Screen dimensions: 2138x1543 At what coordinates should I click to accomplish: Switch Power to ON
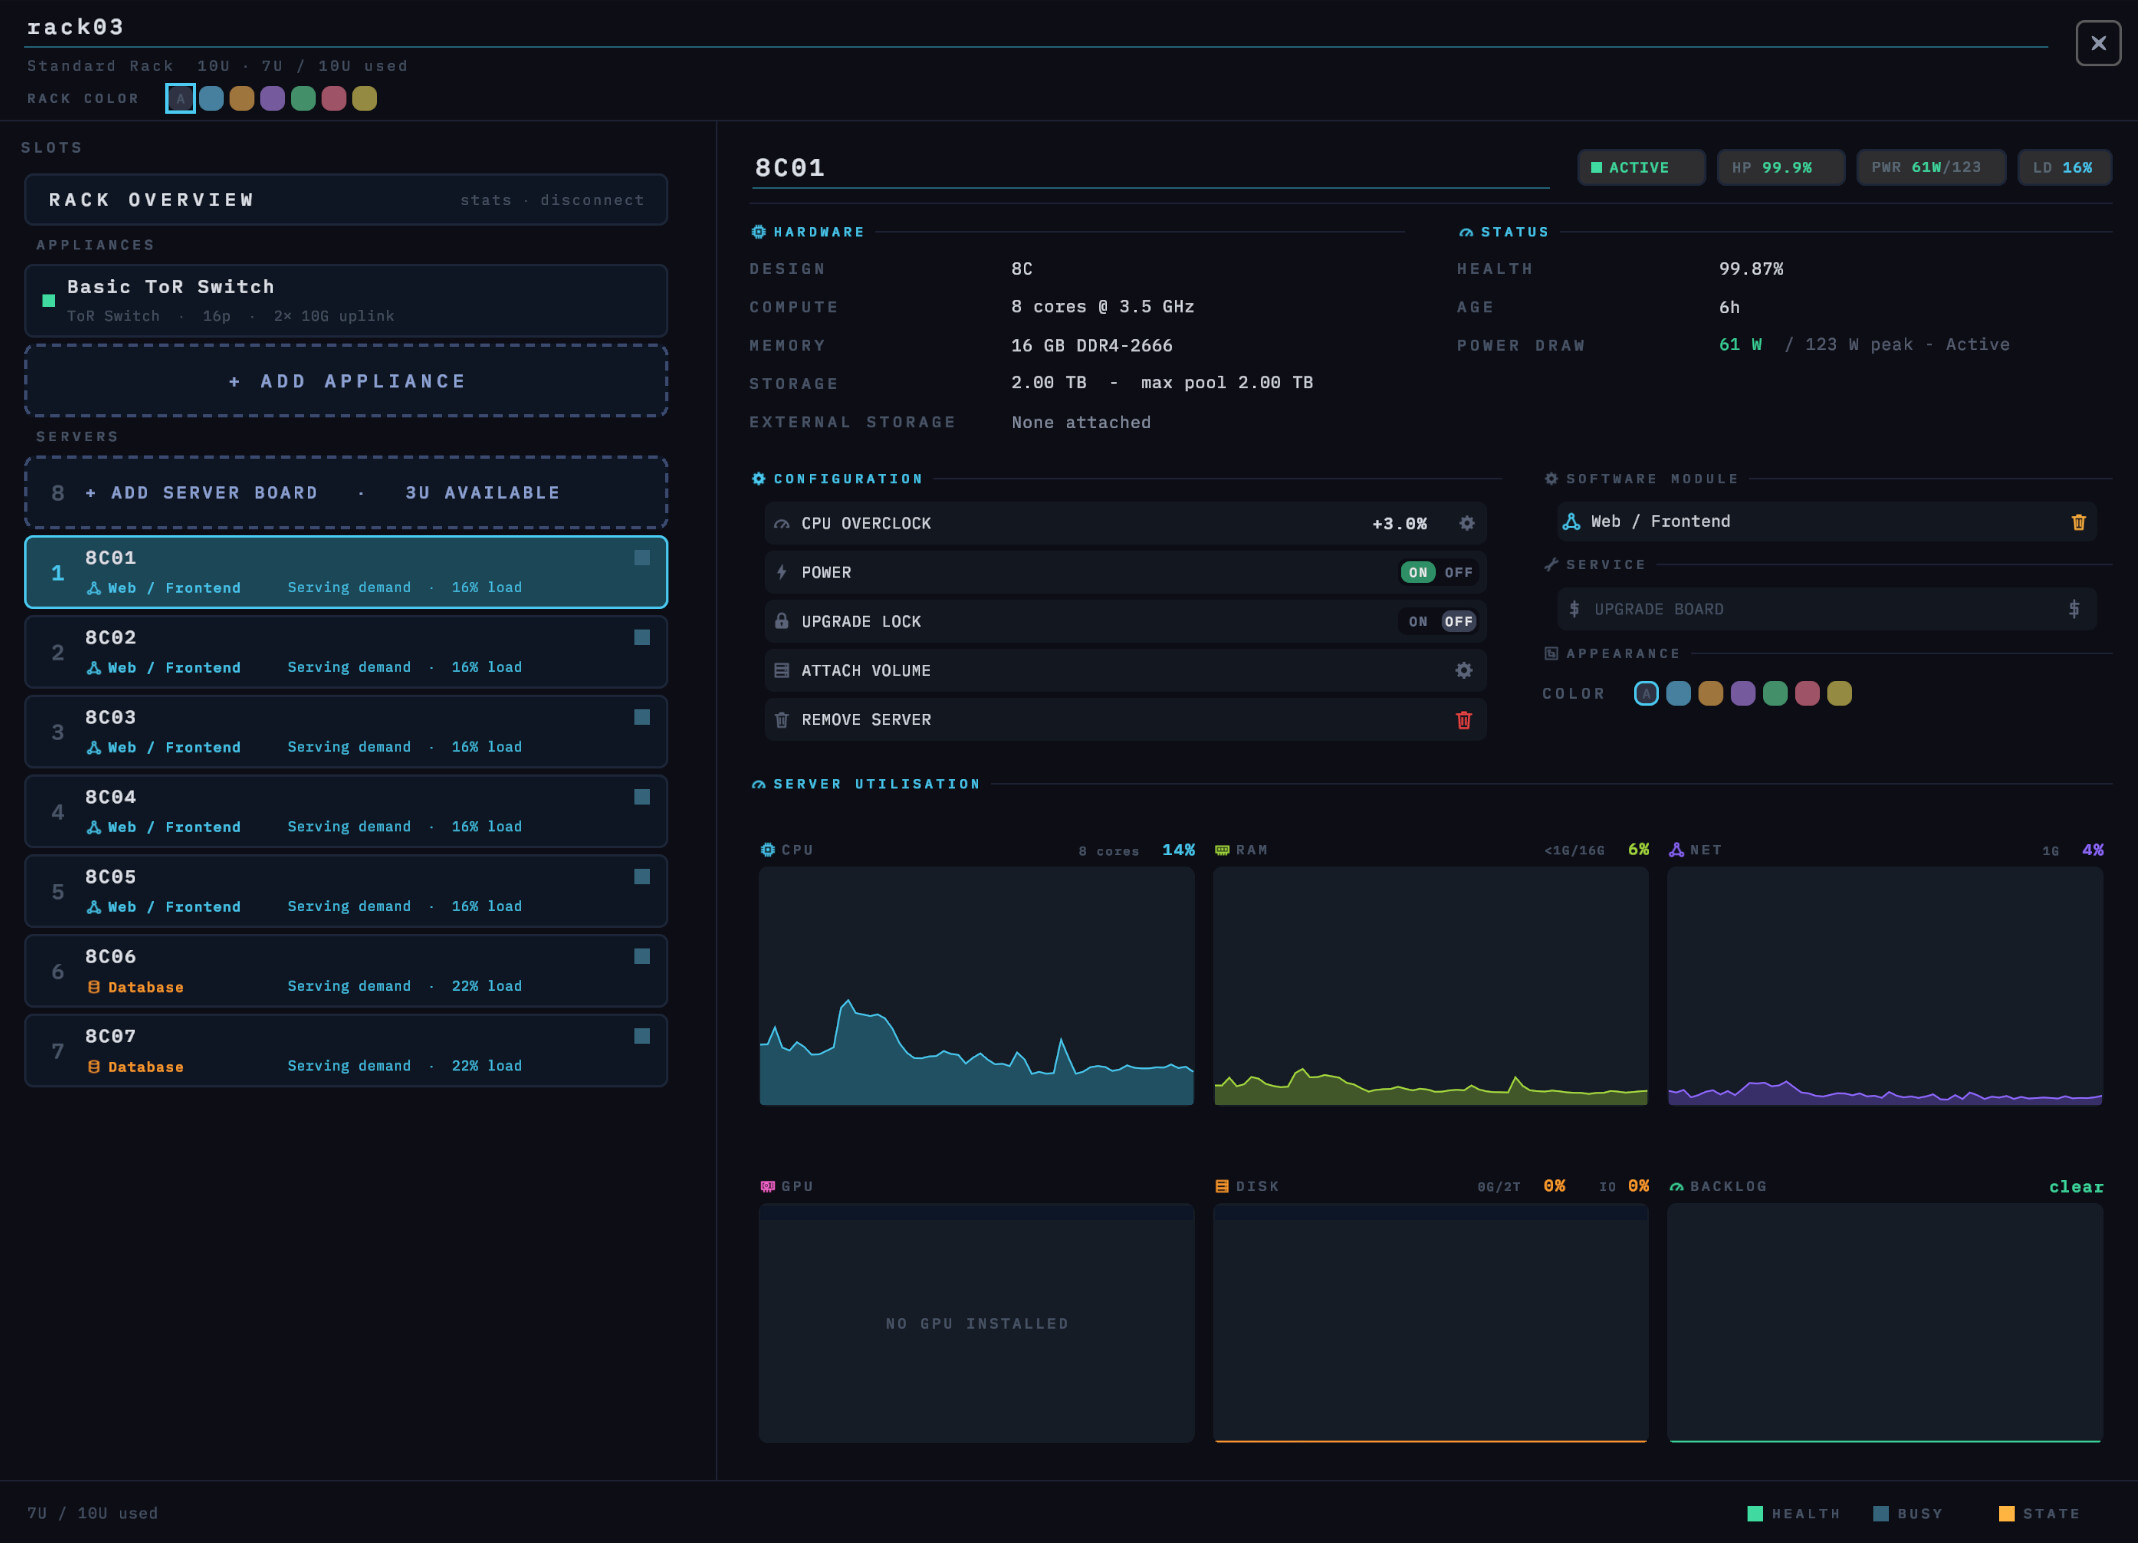pos(1418,573)
